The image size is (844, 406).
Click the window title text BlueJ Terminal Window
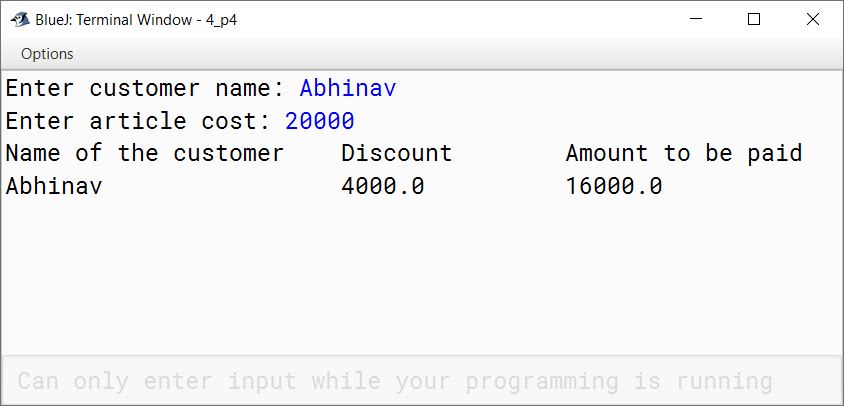click(x=114, y=20)
